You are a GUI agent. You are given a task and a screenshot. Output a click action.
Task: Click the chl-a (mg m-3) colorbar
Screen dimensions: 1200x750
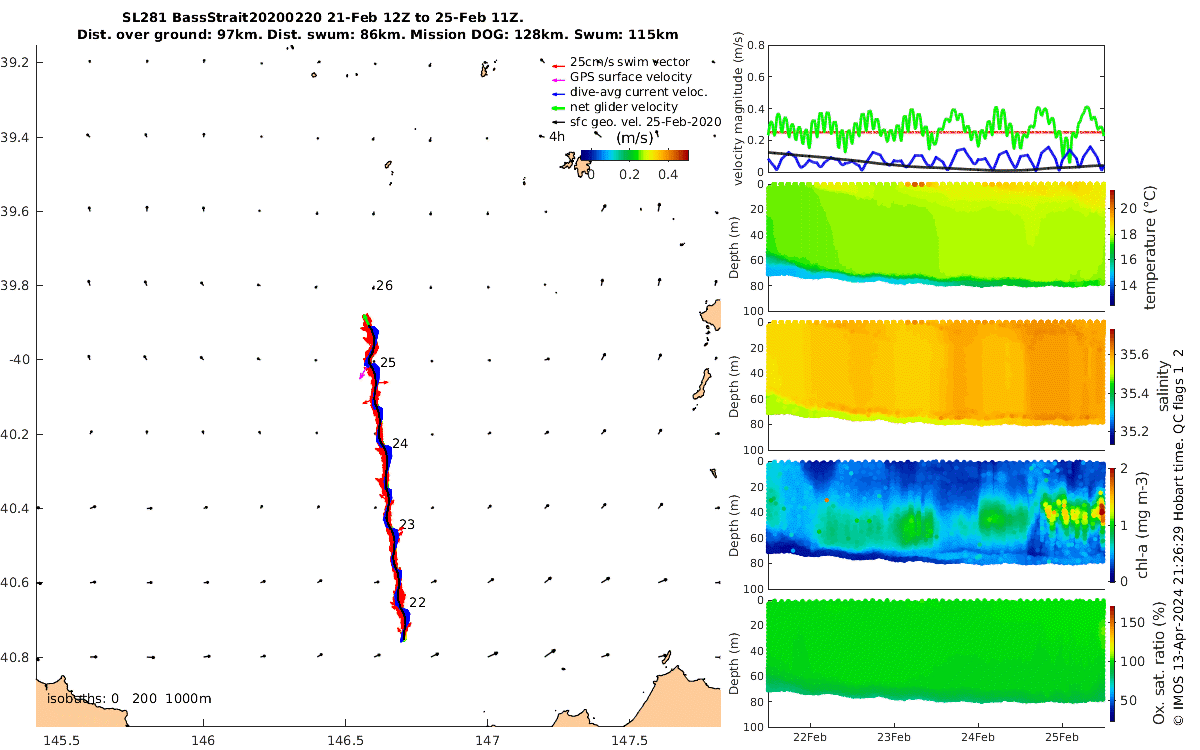coord(1113,524)
